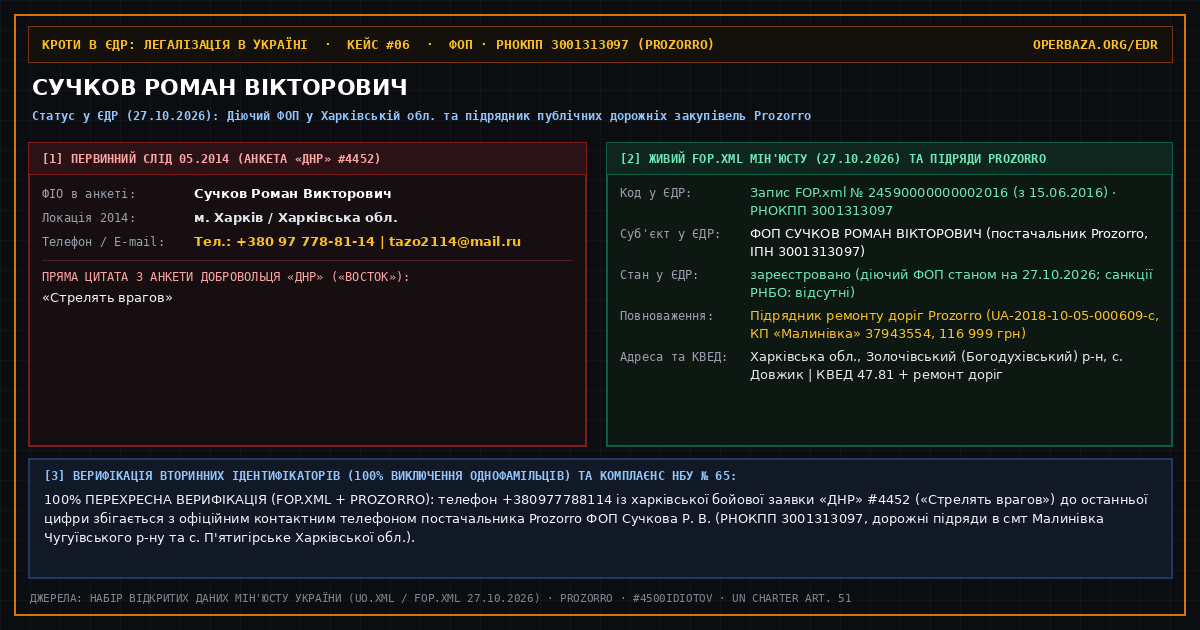This screenshot has height=630, width=1200.
Task: Select the 'Харківська обл., Золочівський' address value
Action: pyautogui.click(x=936, y=366)
